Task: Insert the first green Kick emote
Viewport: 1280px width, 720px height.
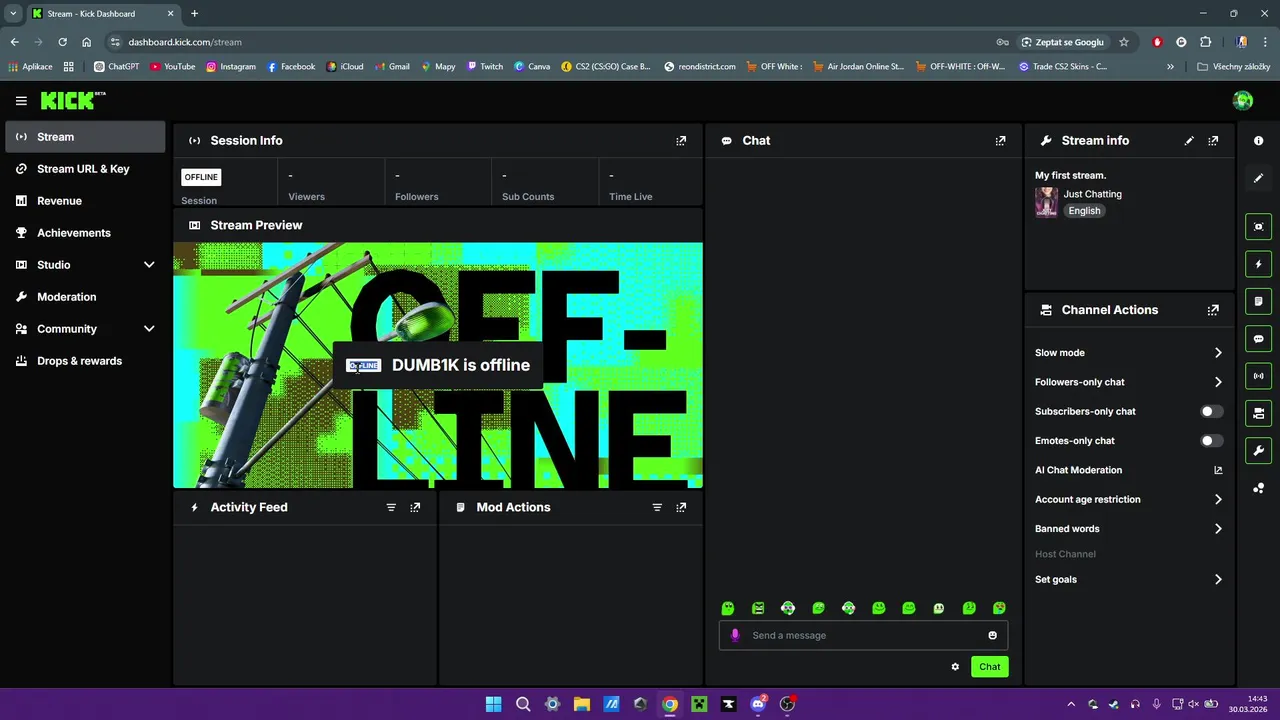Action: pyautogui.click(x=728, y=608)
